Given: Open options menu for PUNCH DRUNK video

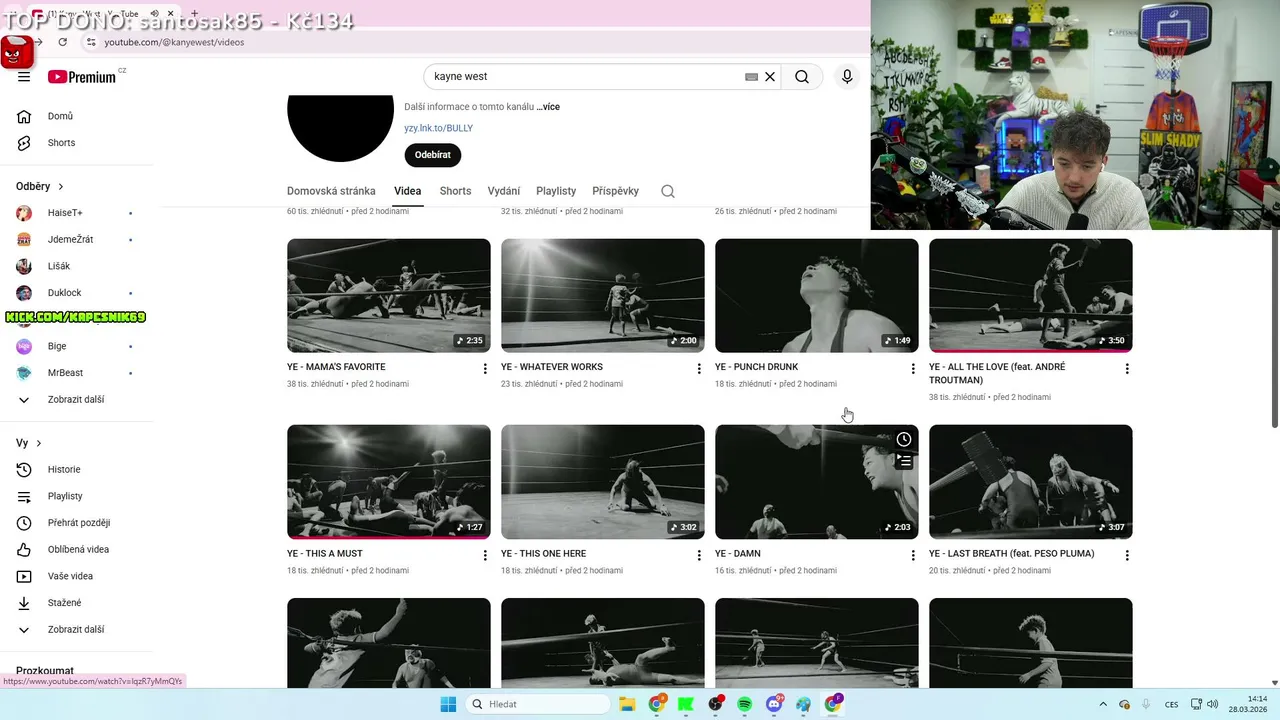Looking at the screenshot, I should tap(913, 369).
